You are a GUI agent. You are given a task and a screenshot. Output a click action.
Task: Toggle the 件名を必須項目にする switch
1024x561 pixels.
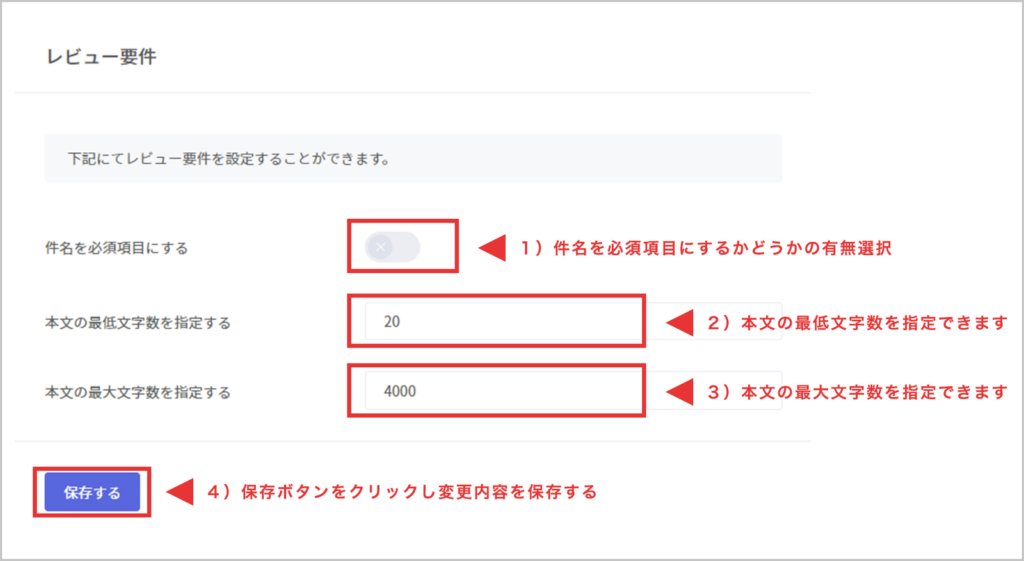click(393, 246)
